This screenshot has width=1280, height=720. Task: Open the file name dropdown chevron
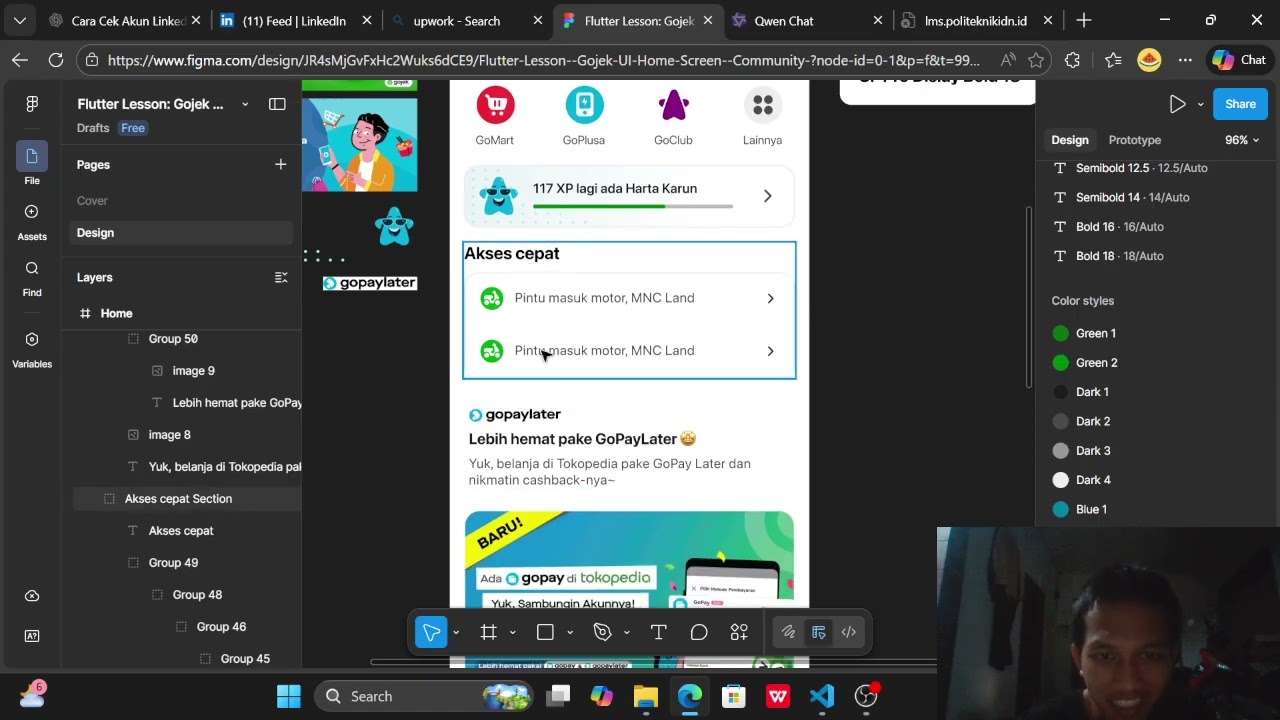pos(245,104)
